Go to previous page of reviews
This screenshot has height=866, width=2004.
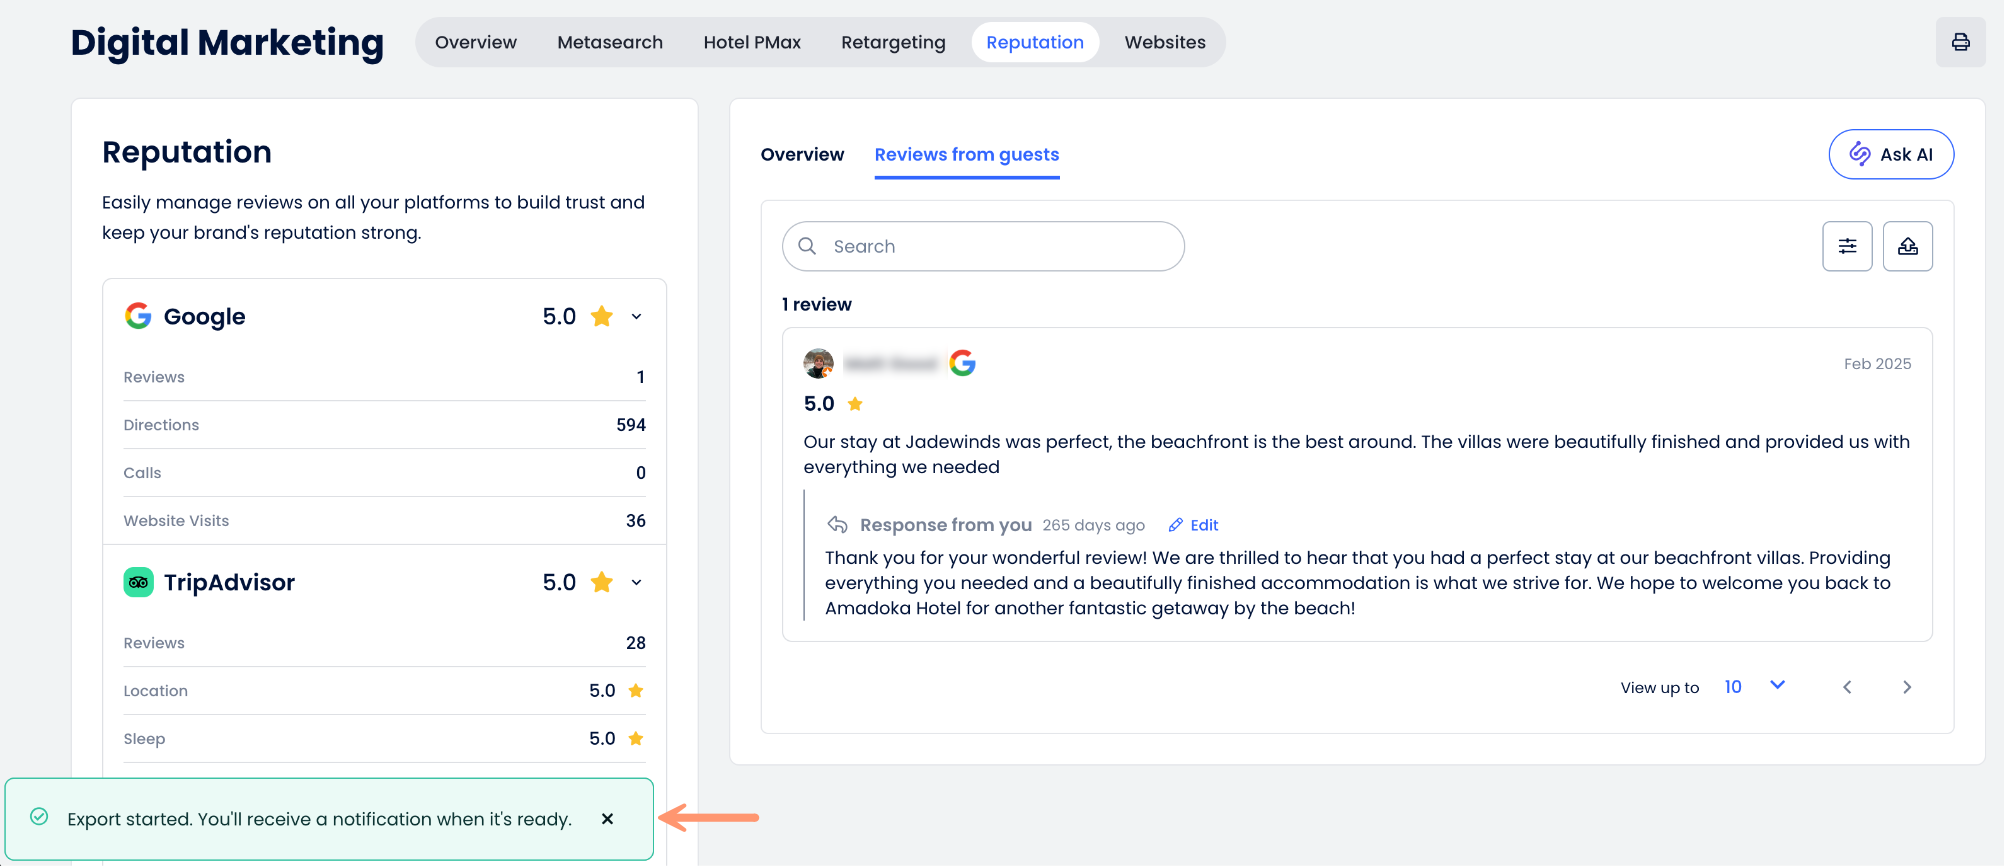[1847, 687]
